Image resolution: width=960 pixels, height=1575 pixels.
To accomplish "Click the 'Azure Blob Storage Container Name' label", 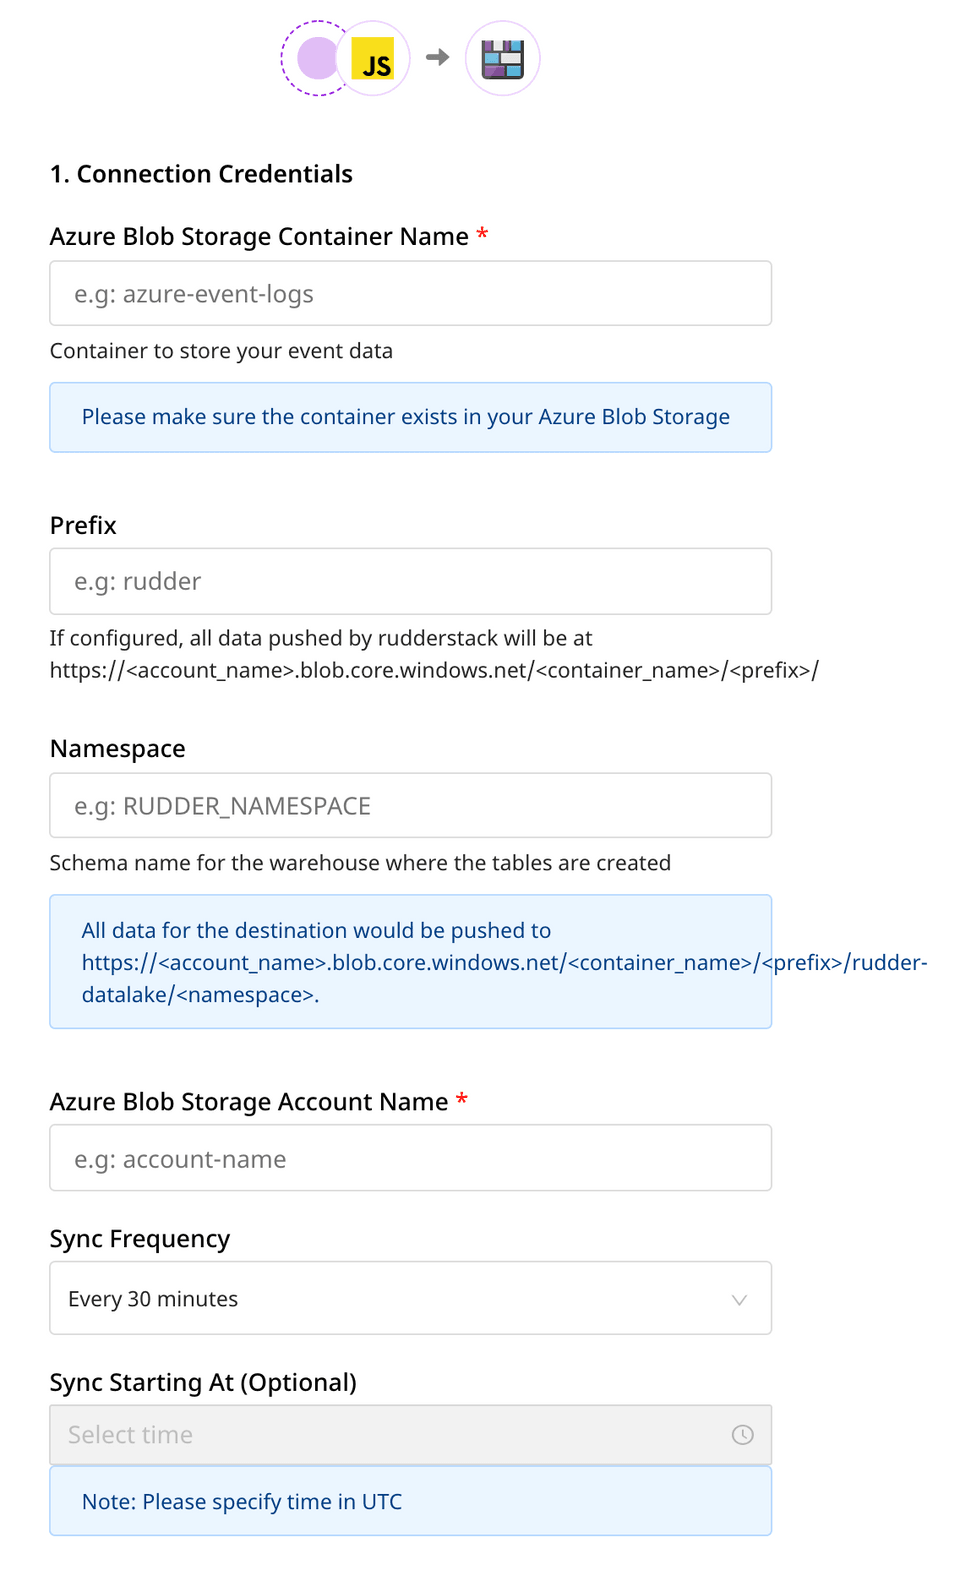I will click(259, 236).
